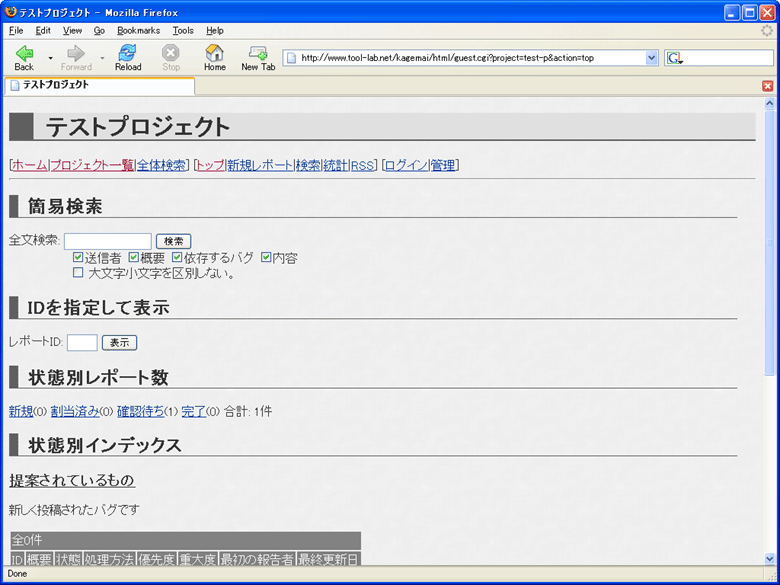Open the Forward button history dropdown arrow

(101, 57)
